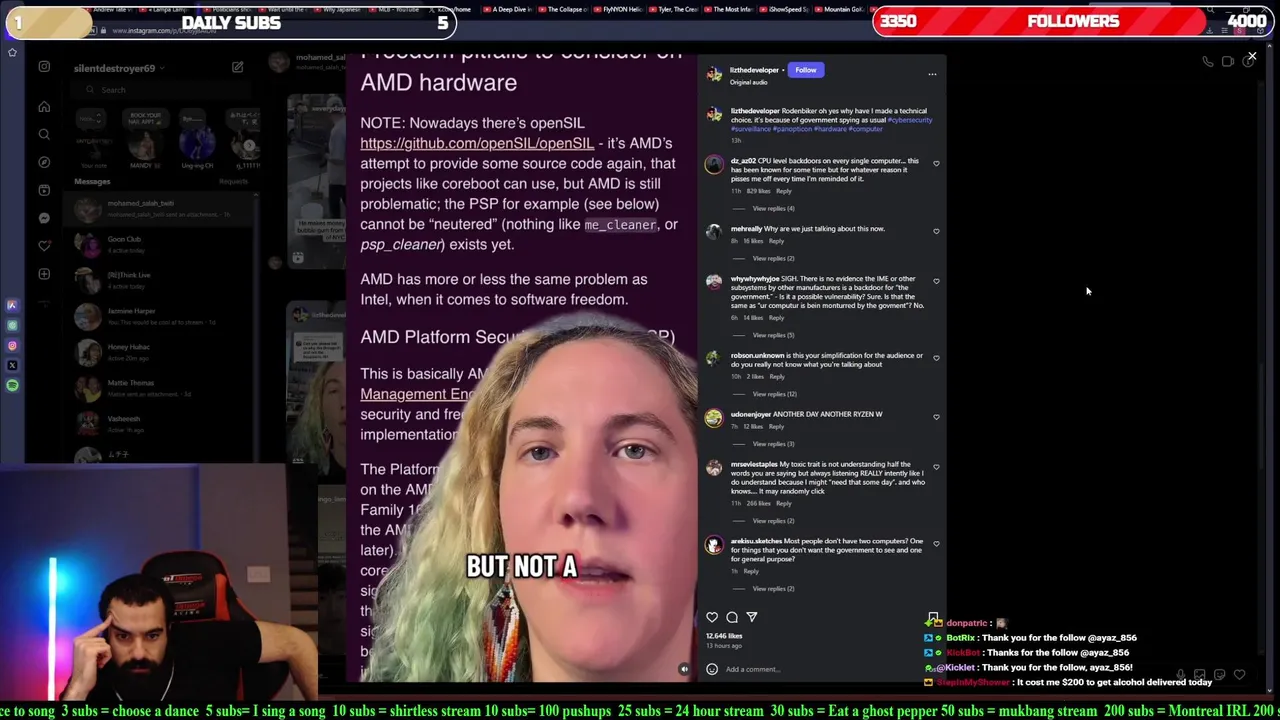Click the microphone icon in the DM composer
1280x720 pixels.
(x=1181, y=675)
